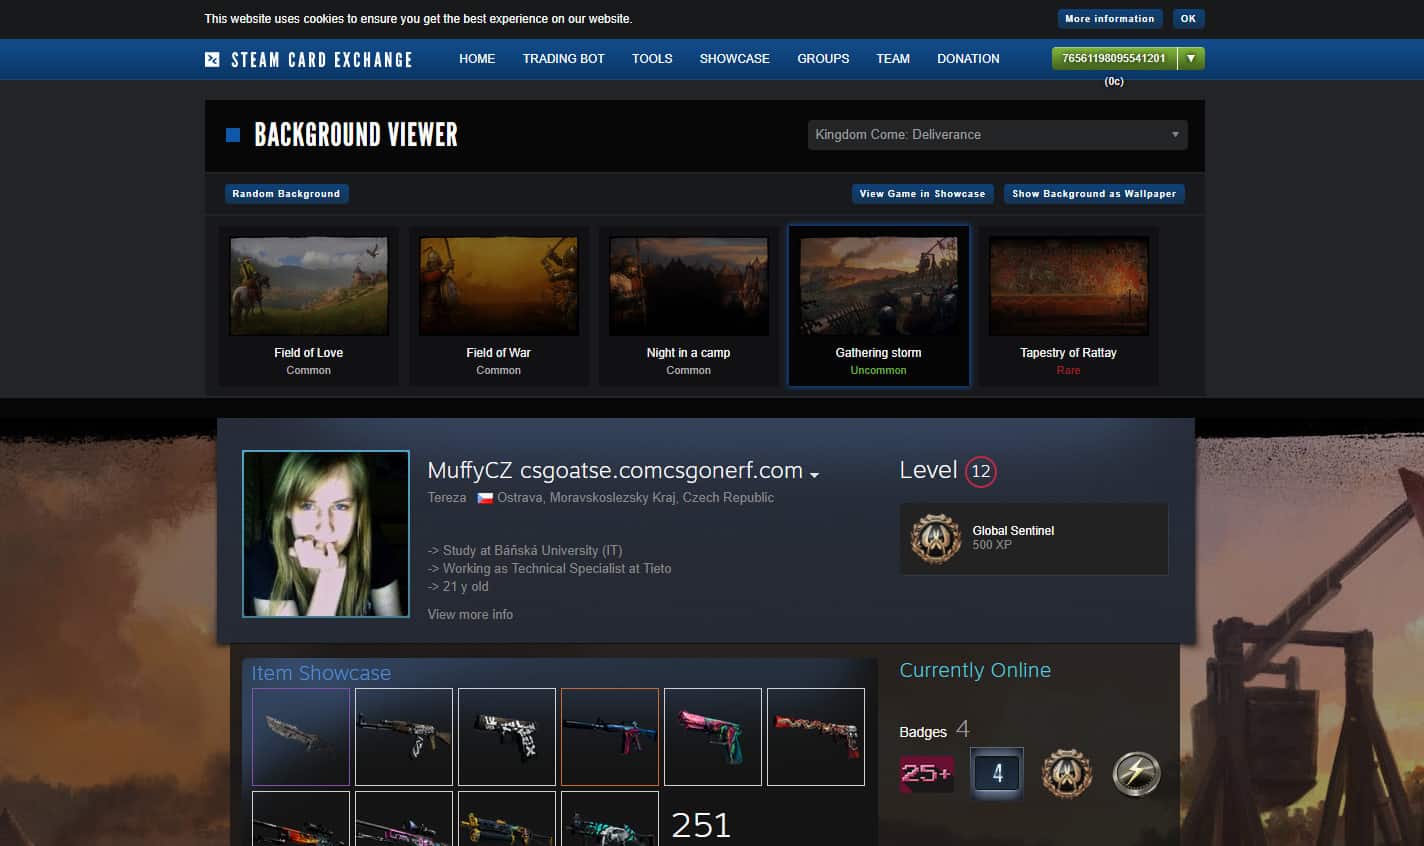
Task: Click the profile avatar picture
Action: click(326, 534)
